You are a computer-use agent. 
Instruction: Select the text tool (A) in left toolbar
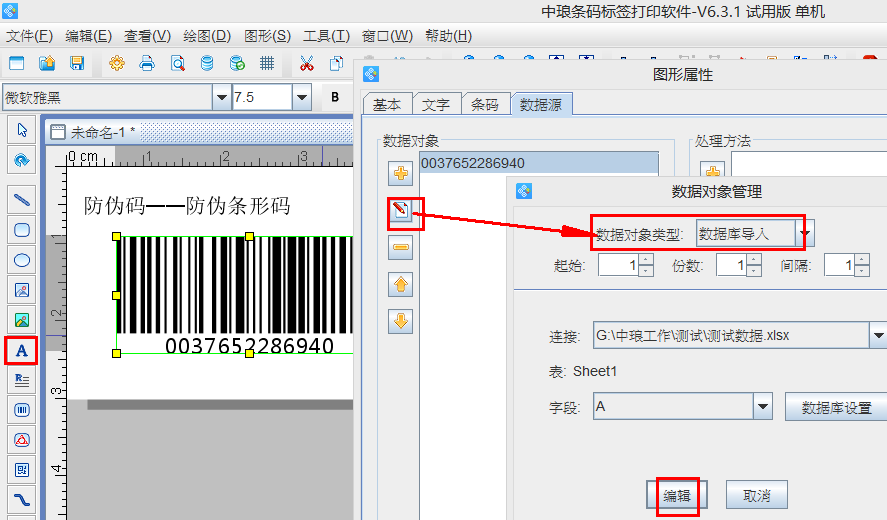(x=21, y=351)
